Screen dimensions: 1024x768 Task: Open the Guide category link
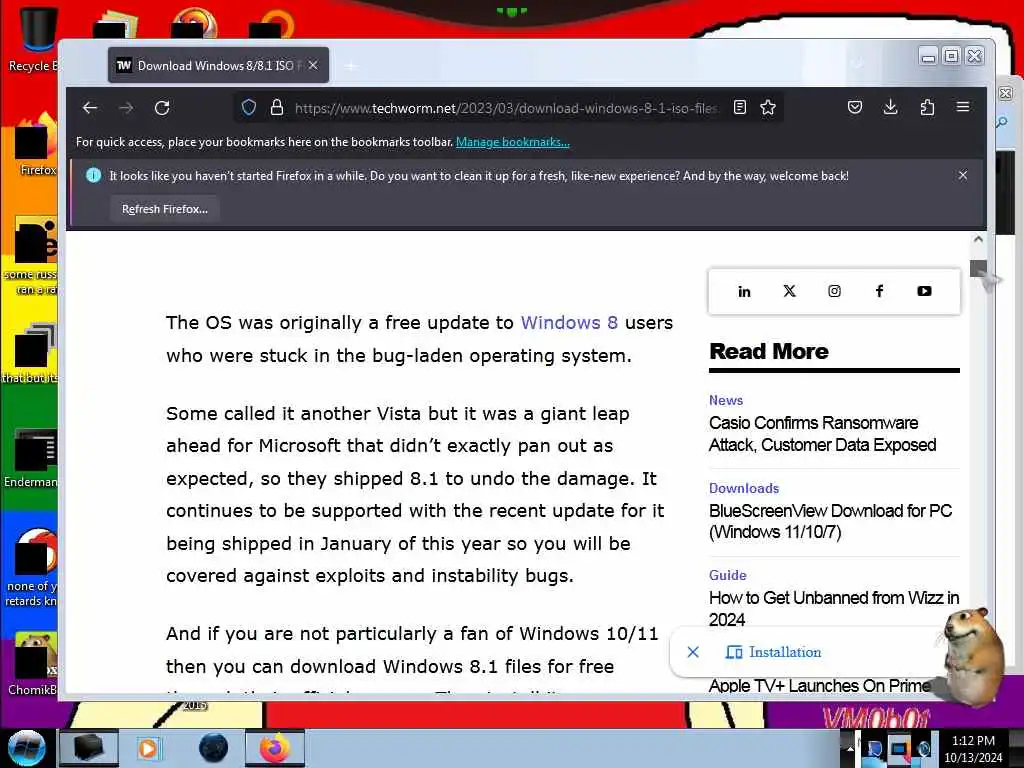[728, 575]
